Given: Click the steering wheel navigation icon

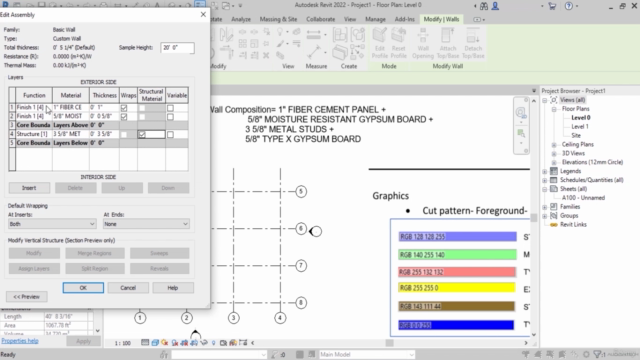Looking at the screenshot, I should tap(521, 113).
